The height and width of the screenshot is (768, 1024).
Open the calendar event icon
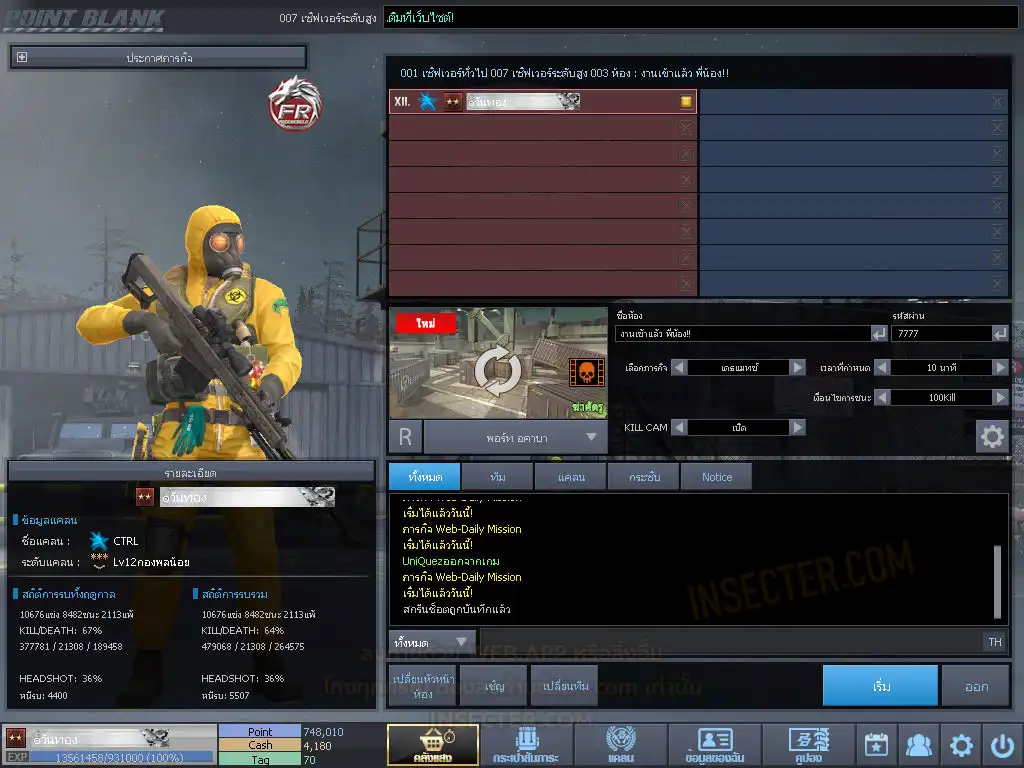pos(876,745)
